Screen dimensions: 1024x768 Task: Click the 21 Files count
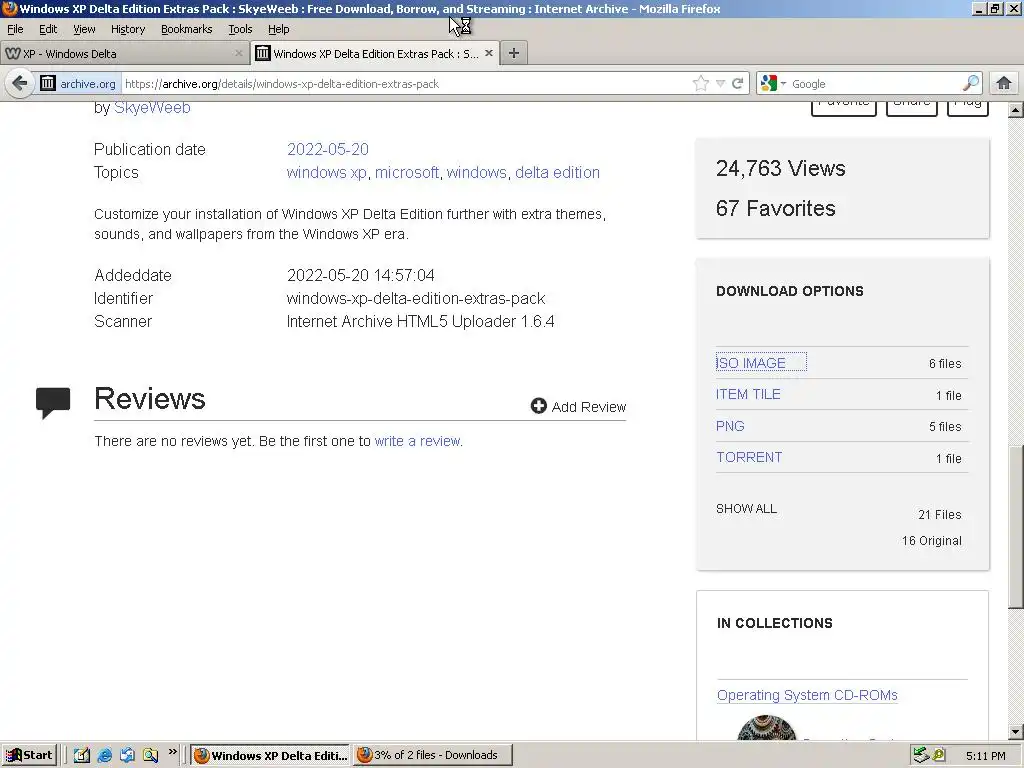coord(940,515)
